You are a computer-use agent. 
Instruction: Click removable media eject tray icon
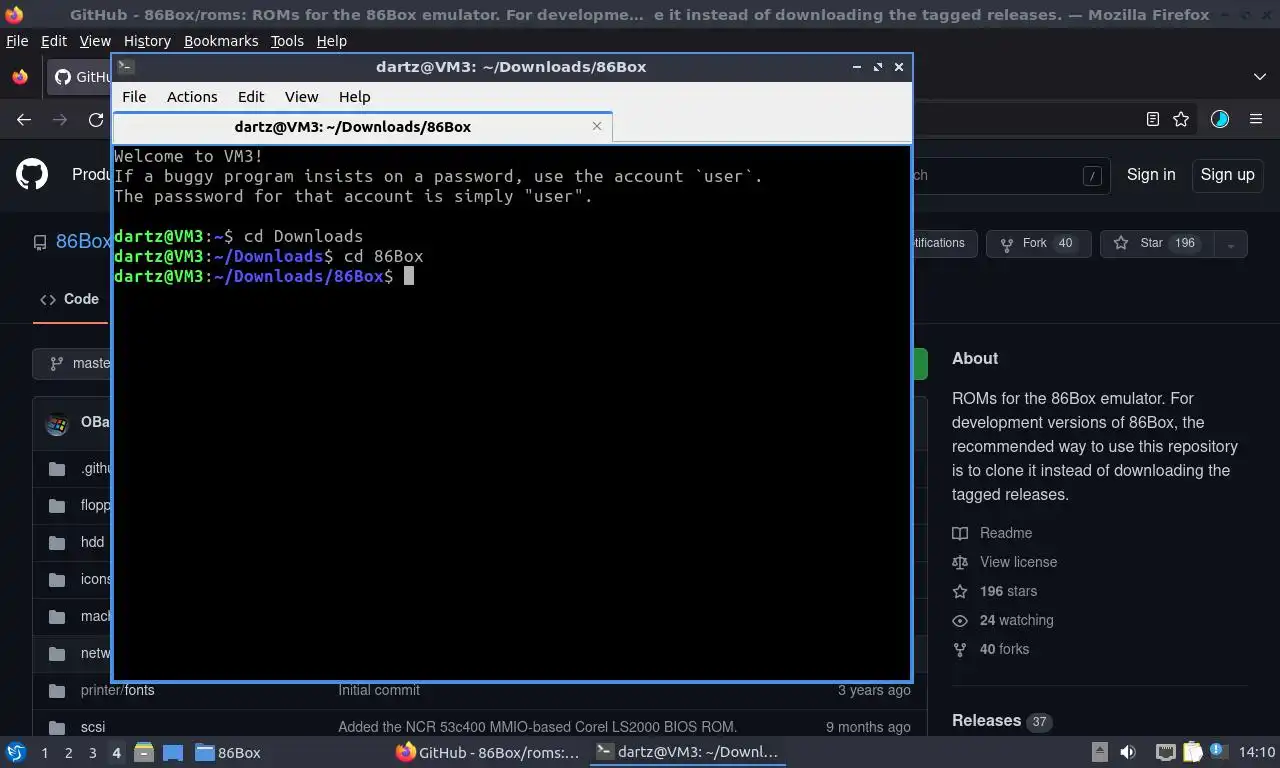(x=1099, y=752)
